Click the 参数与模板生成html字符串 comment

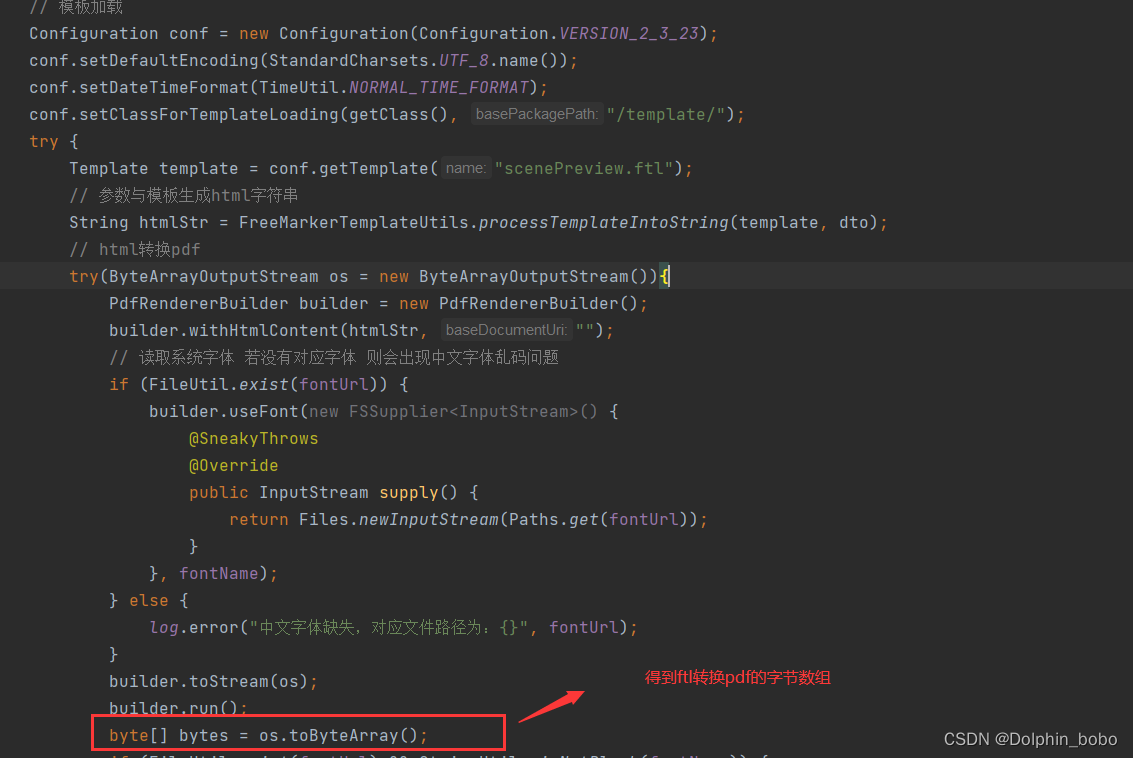(x=183, y=196)
